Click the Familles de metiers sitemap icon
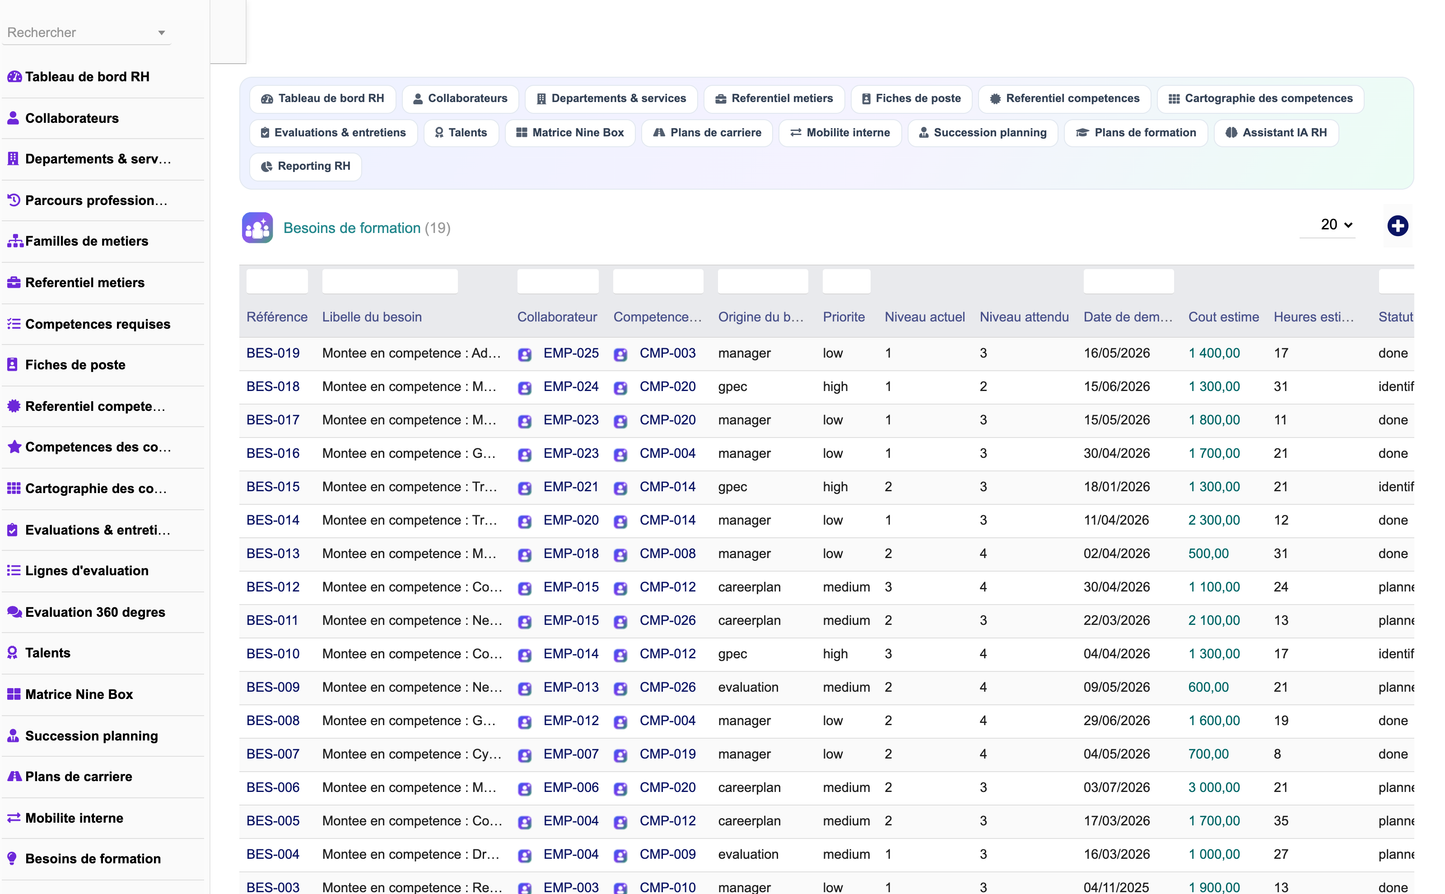The width and height of the screenshot is (1445, 894). (x=15, y=241)
